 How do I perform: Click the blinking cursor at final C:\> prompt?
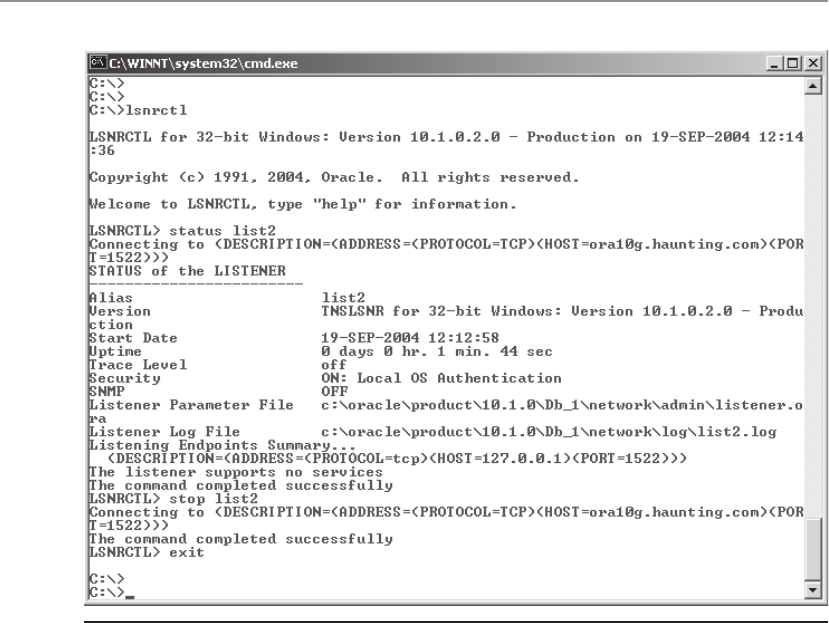tap(130, 597)
